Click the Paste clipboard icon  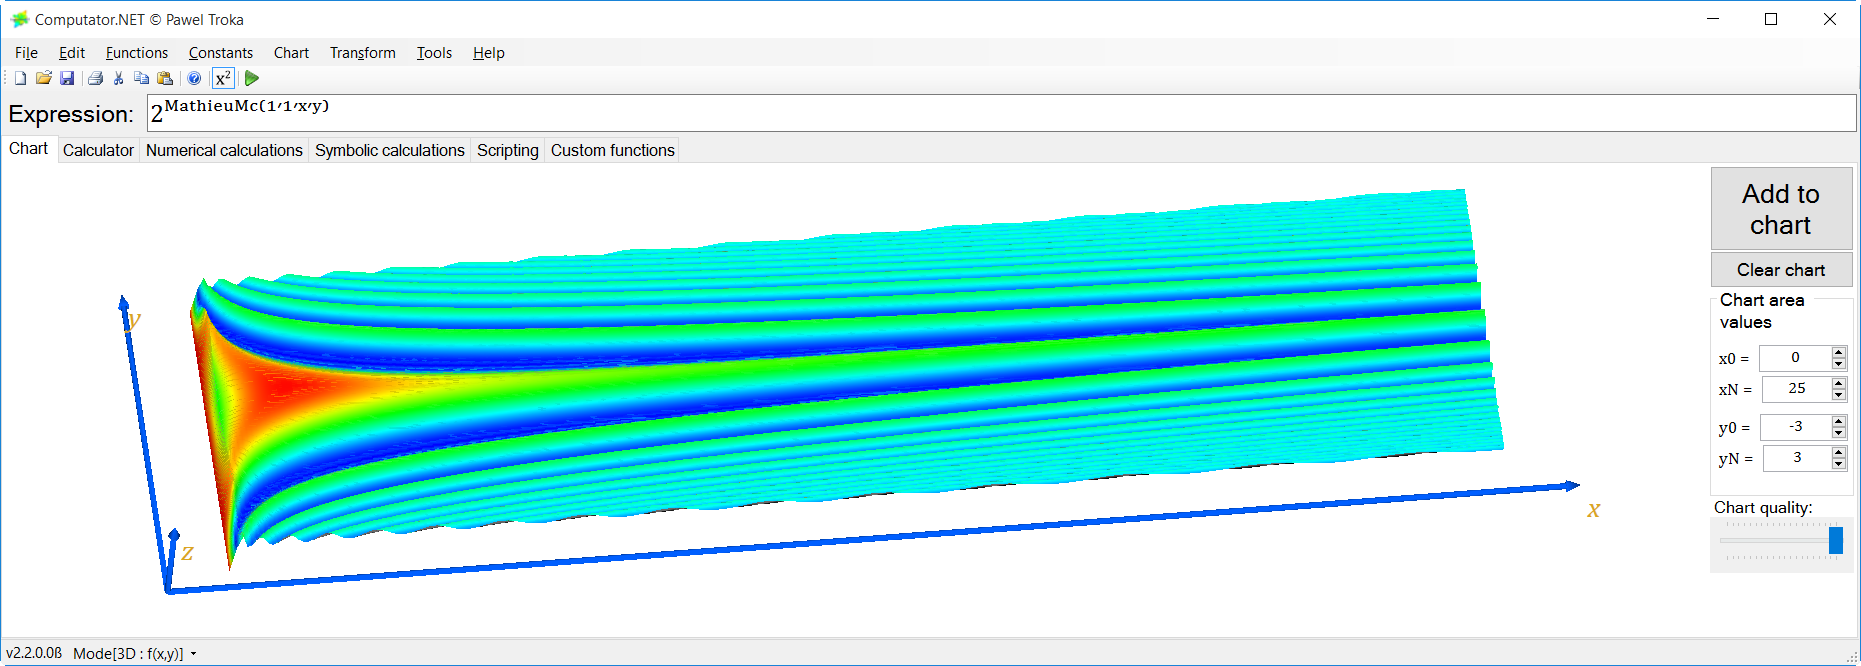click(x=166, y=78)
